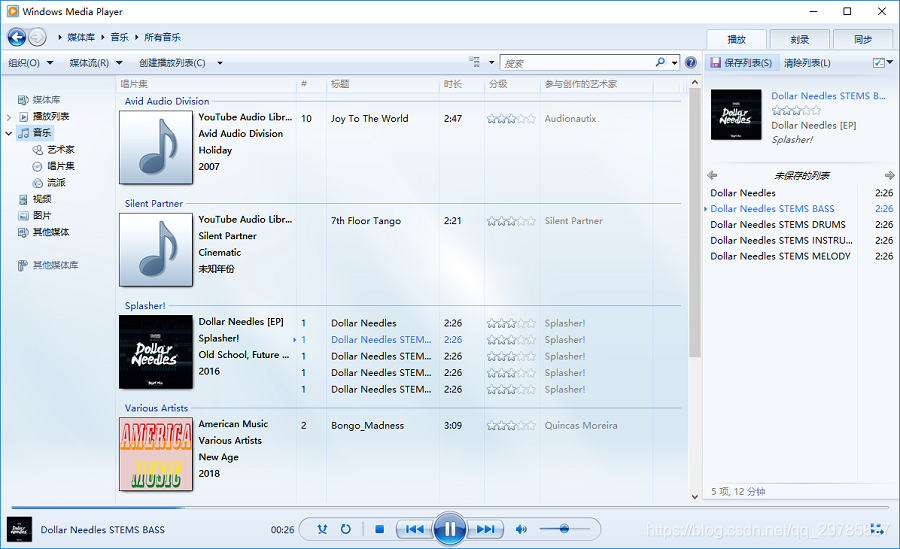Click the Avid Audio Division group link

tap(167, 101)
